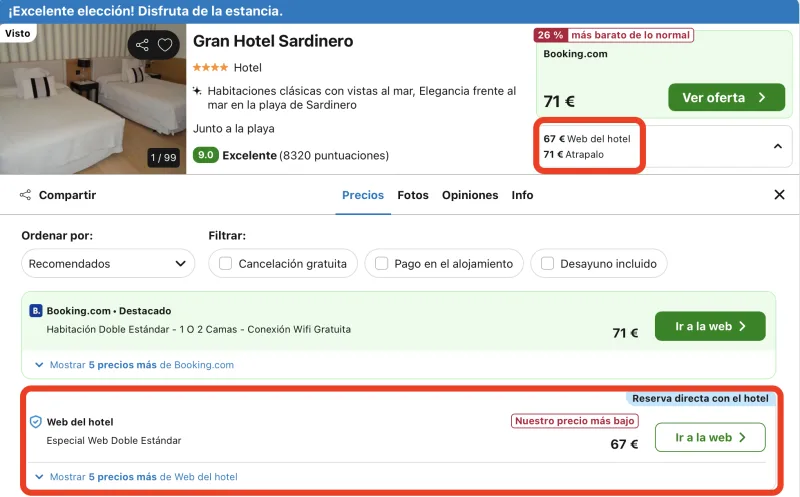Click the 1 / 99 photo counter
The width and height of the screenshot is (800, 497).
coord(163,157)
